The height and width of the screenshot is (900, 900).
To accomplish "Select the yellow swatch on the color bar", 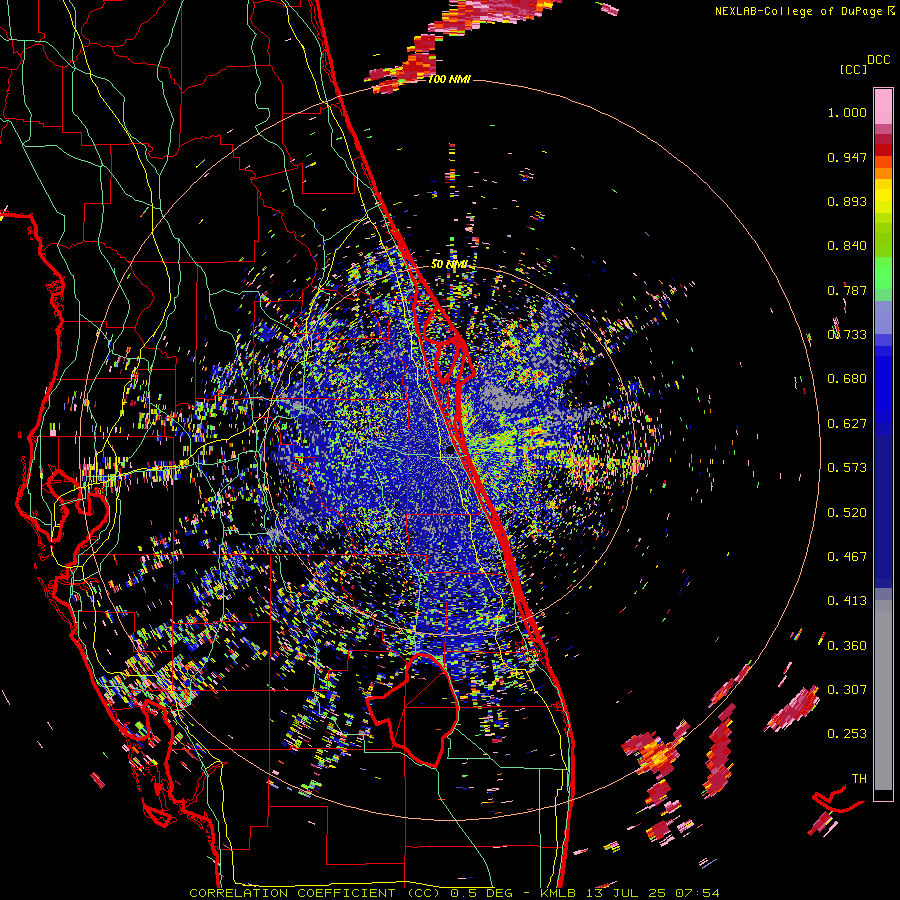I will tap(883, 197).
